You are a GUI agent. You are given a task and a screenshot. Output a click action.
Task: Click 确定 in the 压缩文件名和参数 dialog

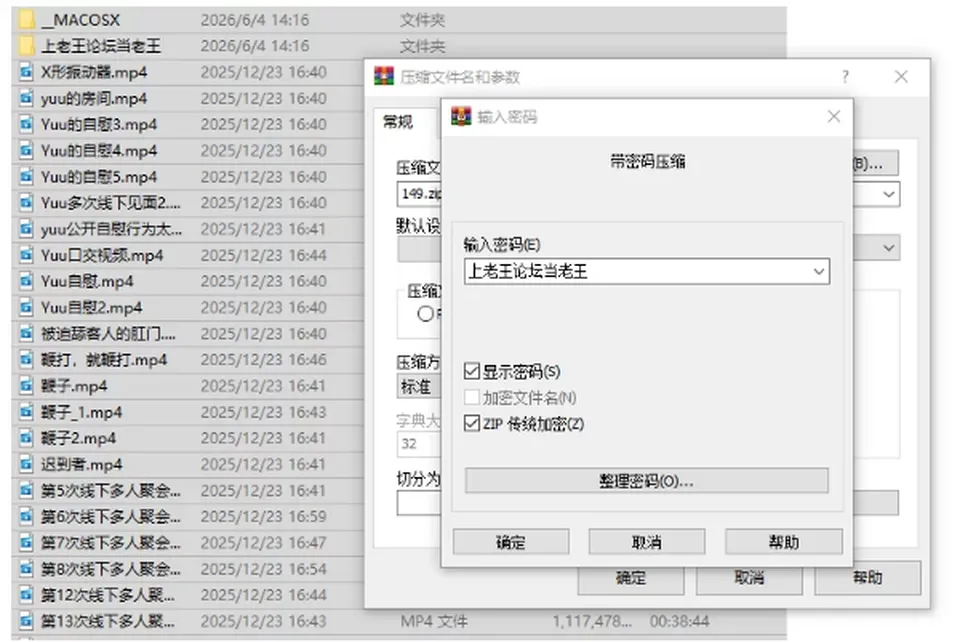click(631, 578)
